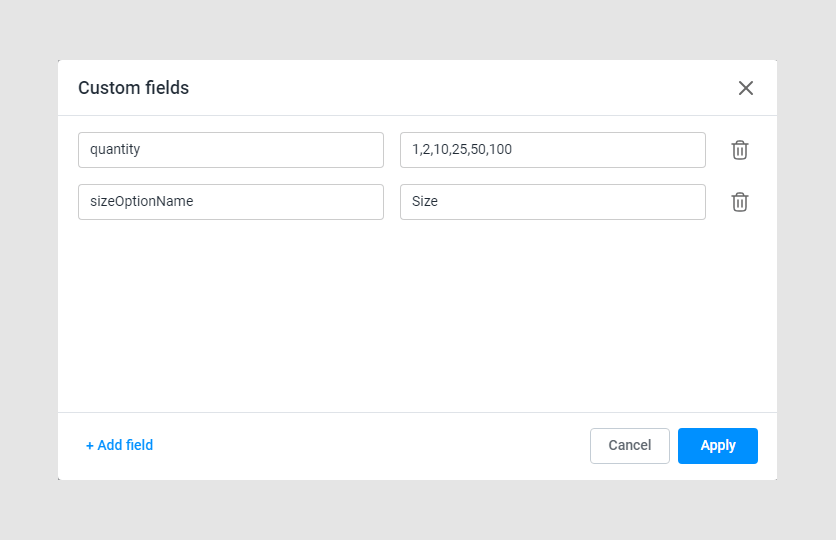Select the '+ Add field' link in footer
Screen dimensions: 836x540
click(x=119, y=446)
